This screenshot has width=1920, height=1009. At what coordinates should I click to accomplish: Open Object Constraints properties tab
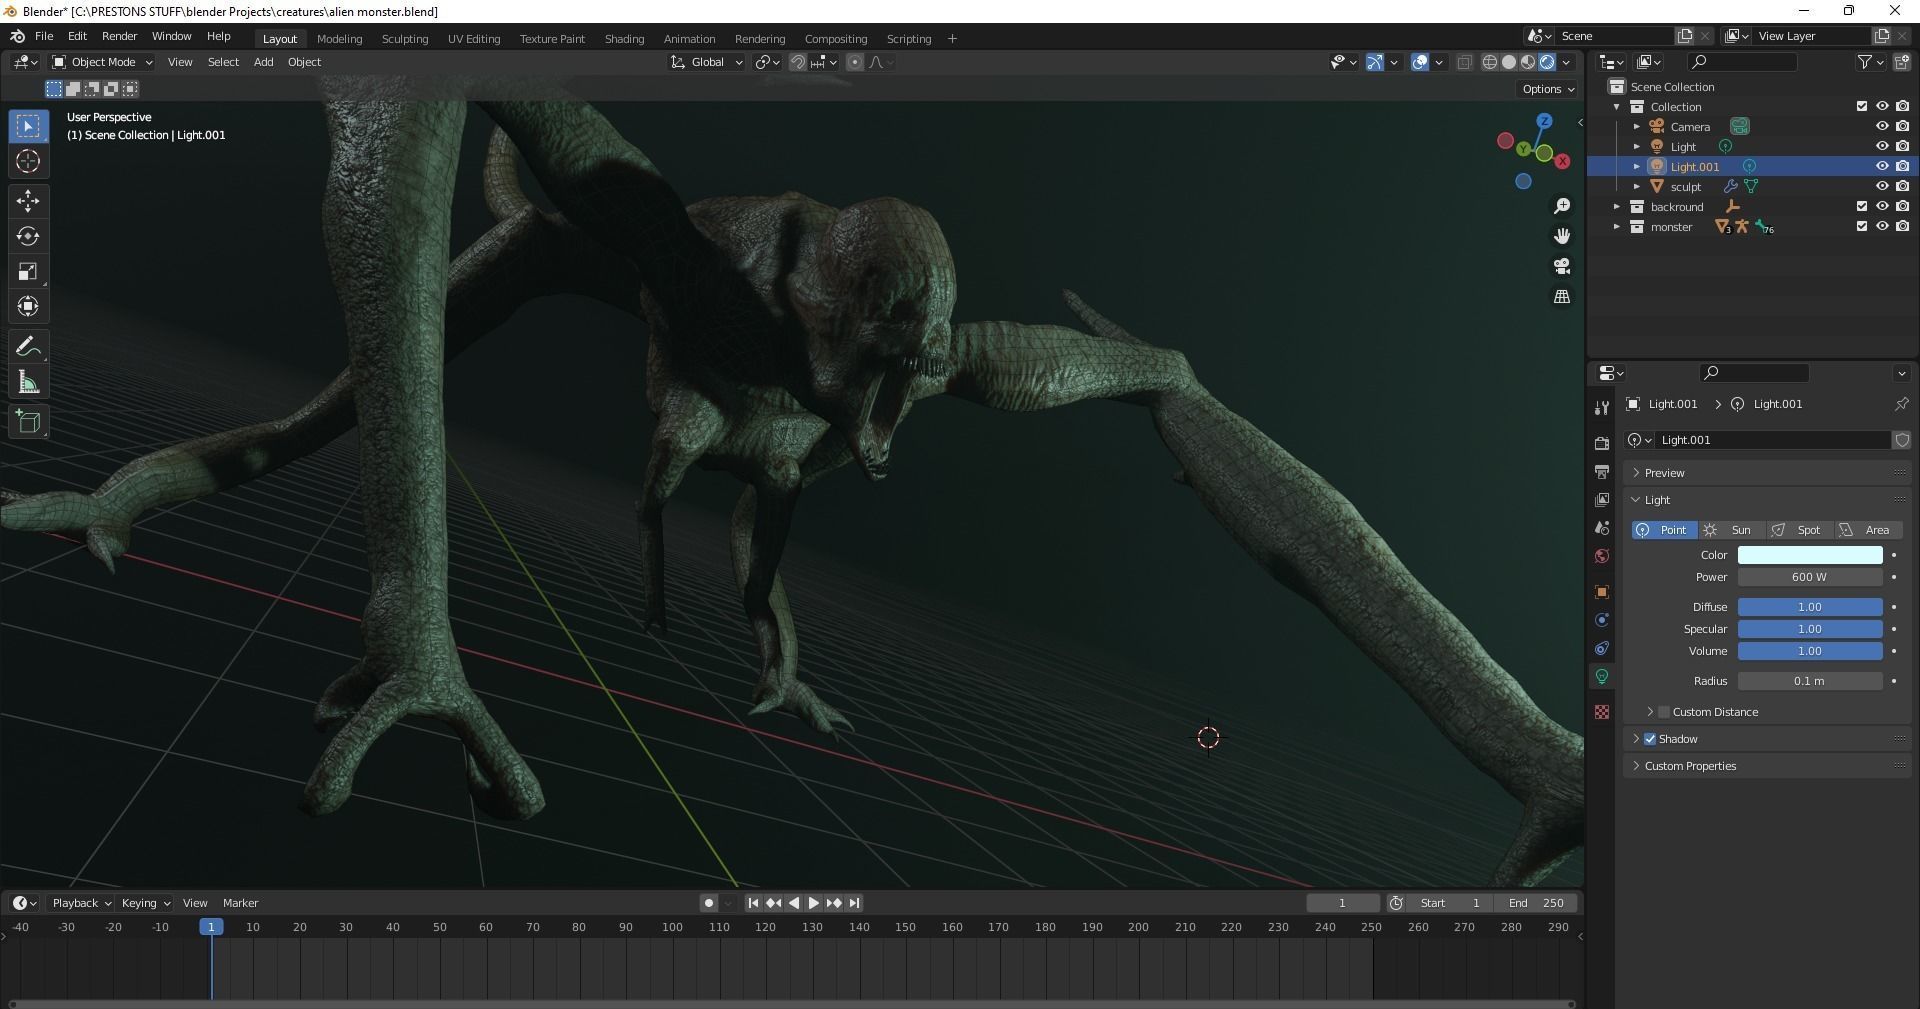coord(1602,648)
